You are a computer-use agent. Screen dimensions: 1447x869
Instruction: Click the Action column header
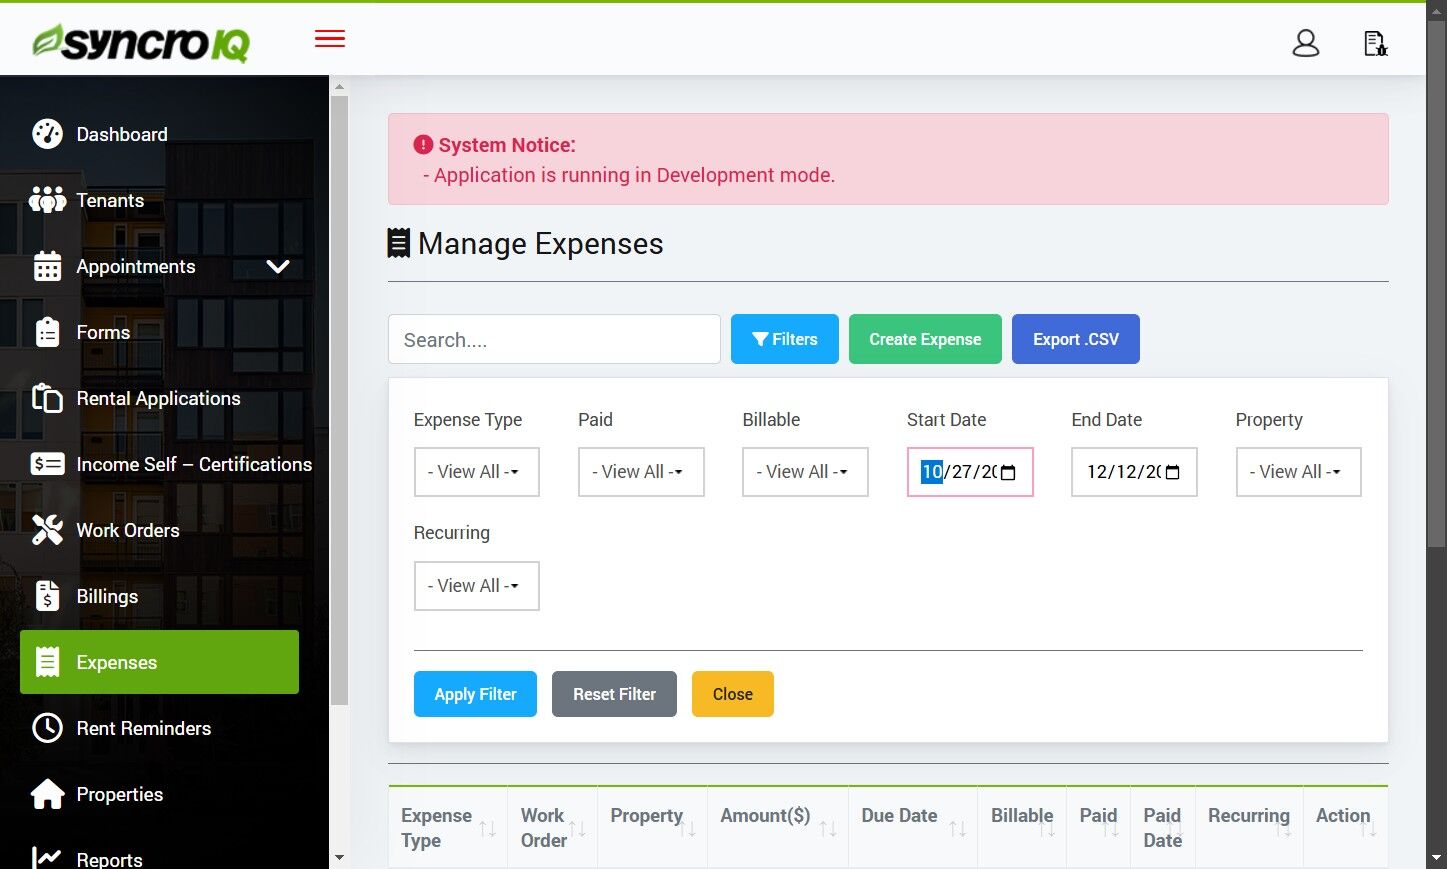[1345, 828]
